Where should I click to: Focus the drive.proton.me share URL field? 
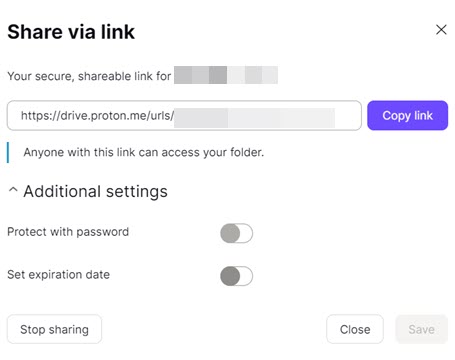[x=184, y=115]
